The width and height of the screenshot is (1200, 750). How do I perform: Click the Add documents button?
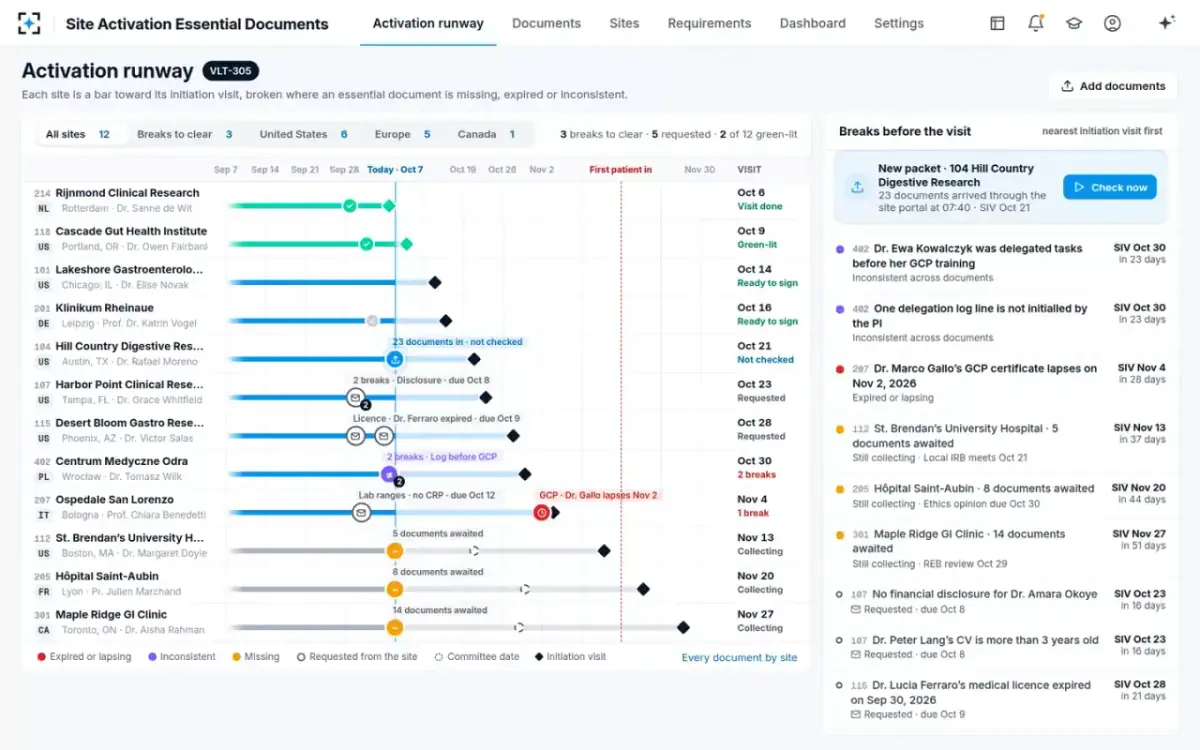(1113, 86)
